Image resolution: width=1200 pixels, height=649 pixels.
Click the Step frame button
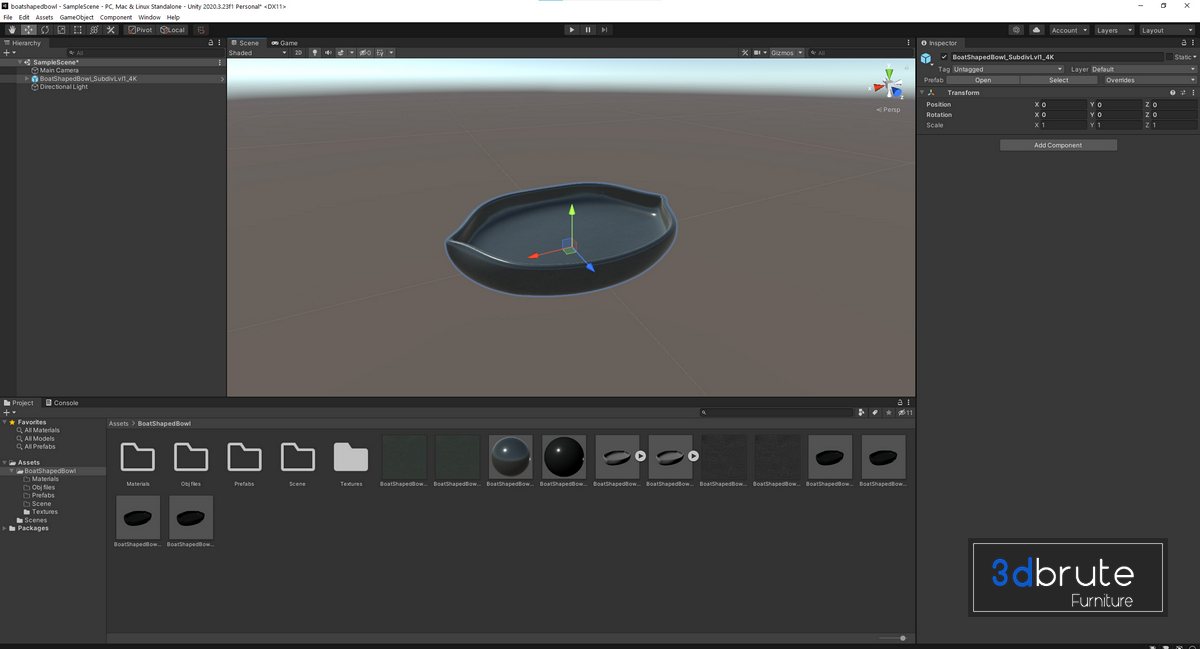point(605,30)
